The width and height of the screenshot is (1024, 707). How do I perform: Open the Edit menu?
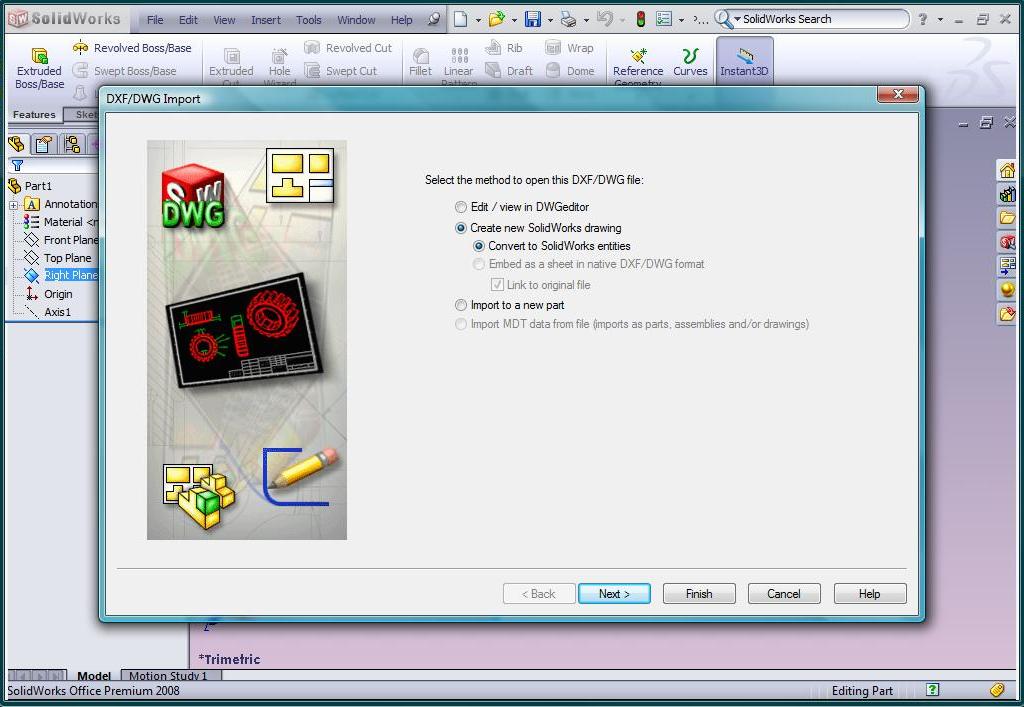[188, 20]
